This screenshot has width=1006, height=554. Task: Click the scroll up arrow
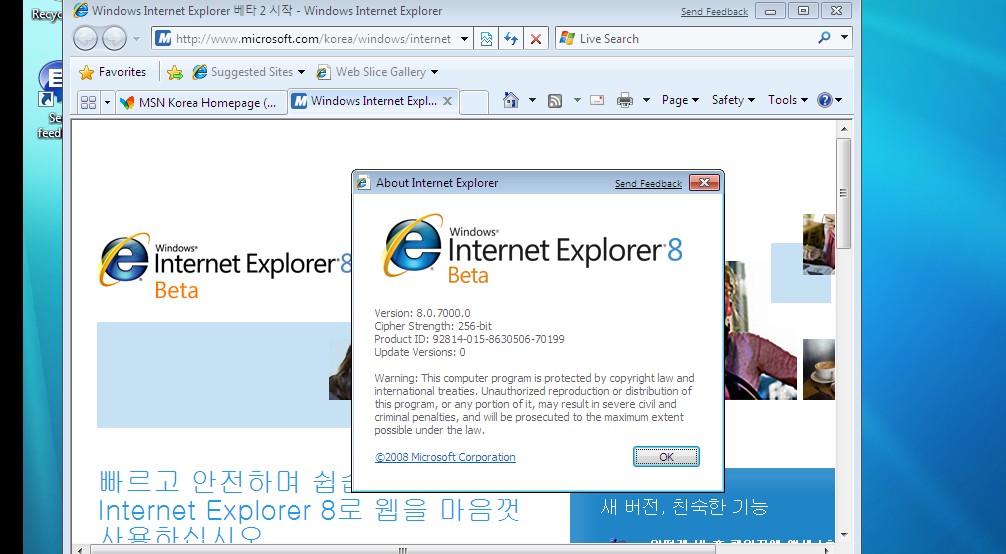click(x=844, y=129)
